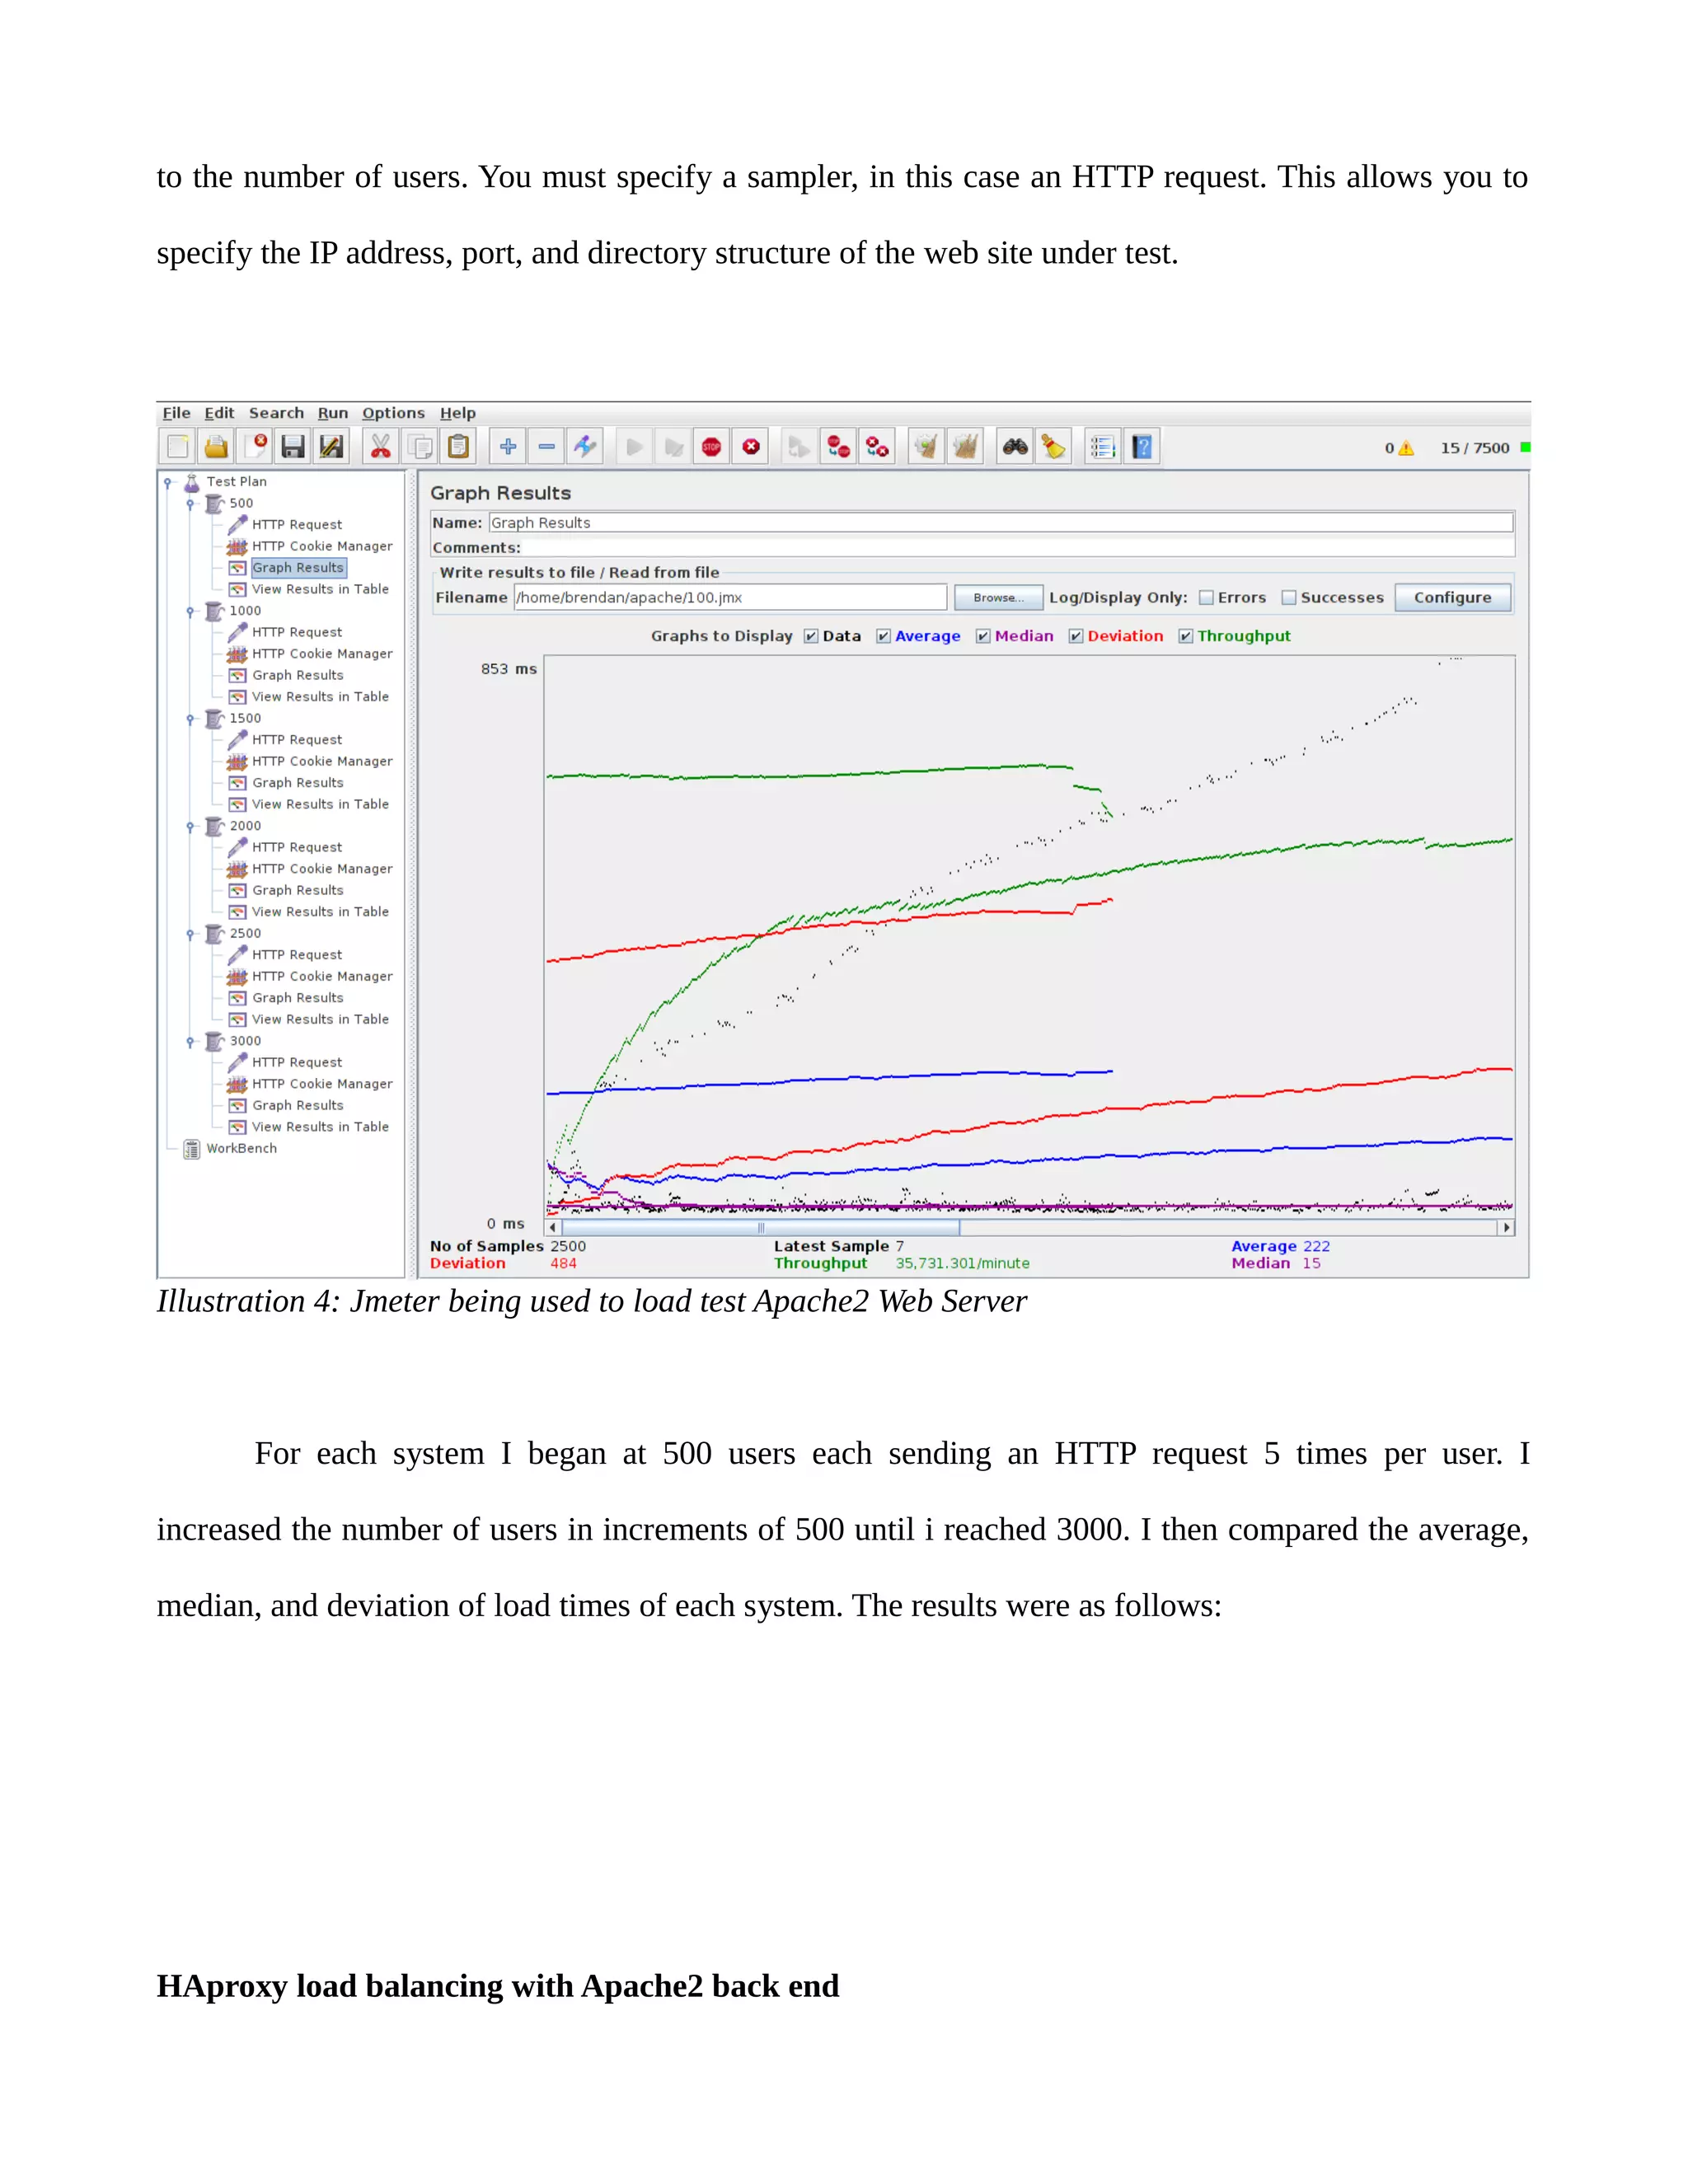
Task: Click the Cut scissors toolbar icon
Action: pyautogui.click(x=380, y=447)
